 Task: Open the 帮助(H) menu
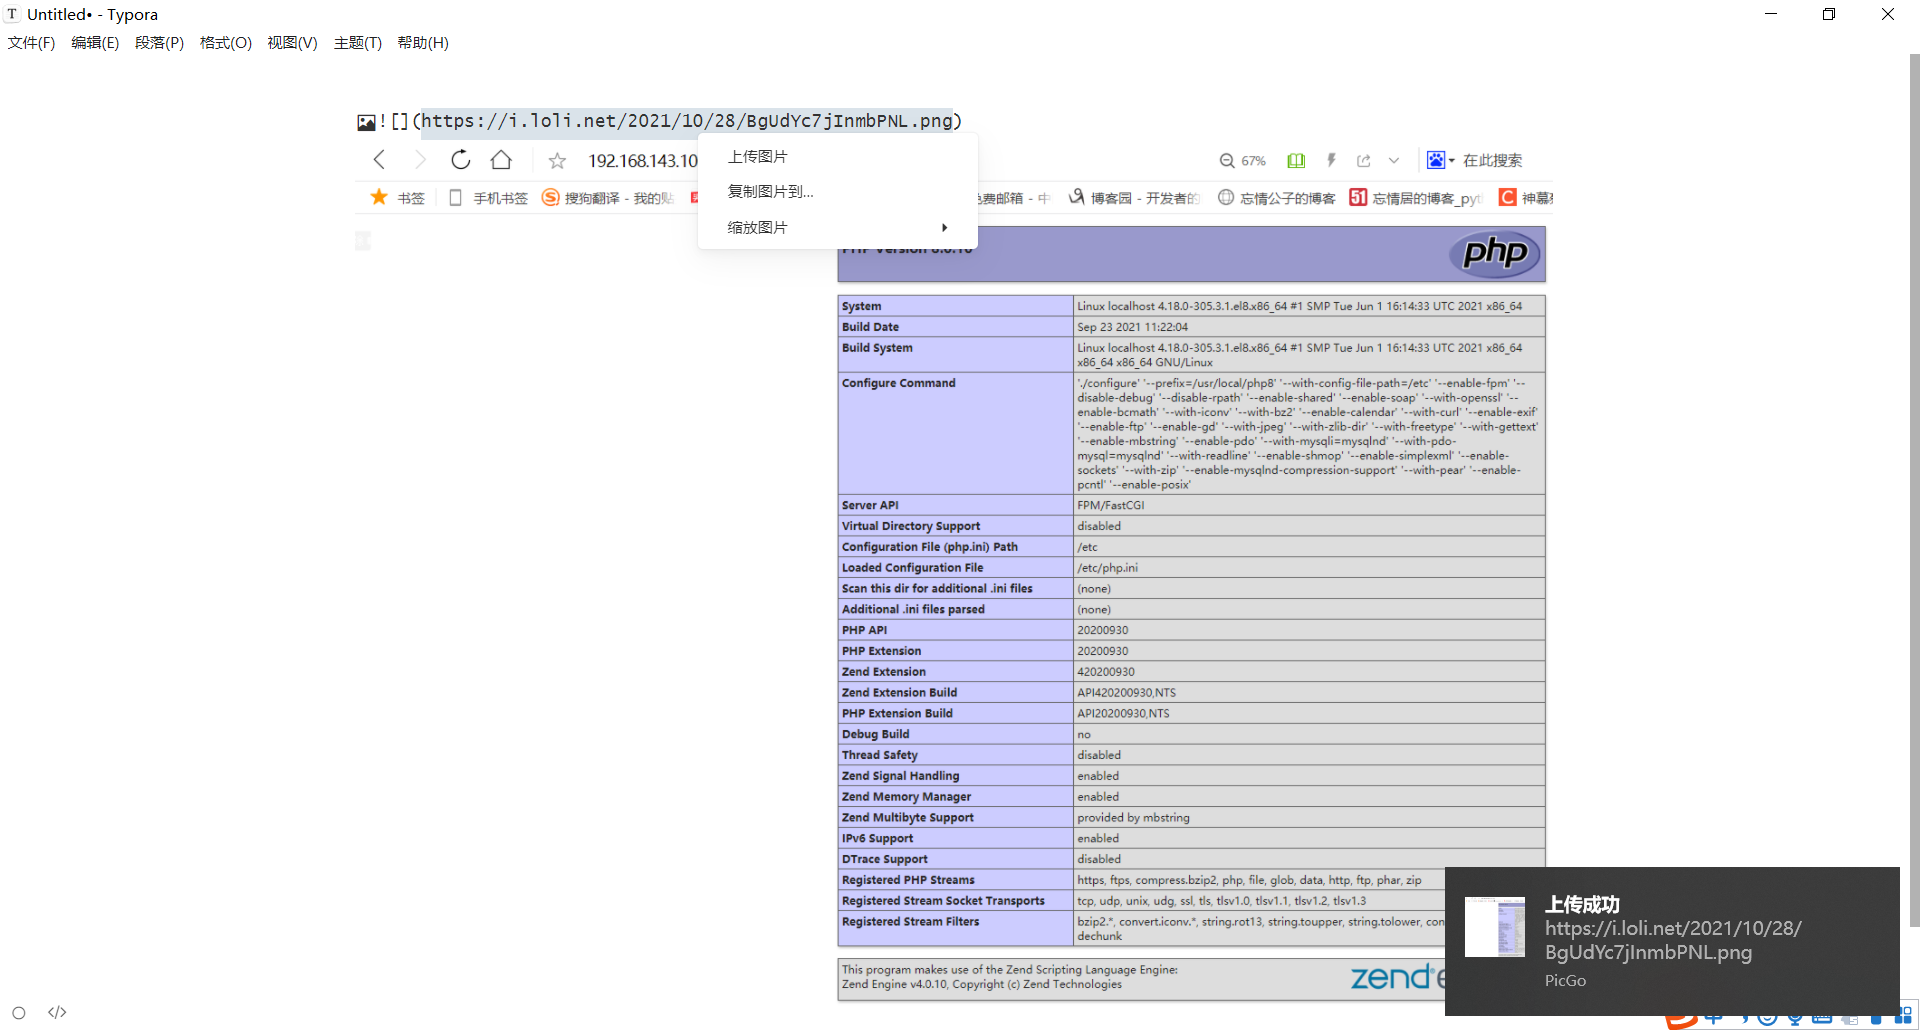click(x=423, y=43)
